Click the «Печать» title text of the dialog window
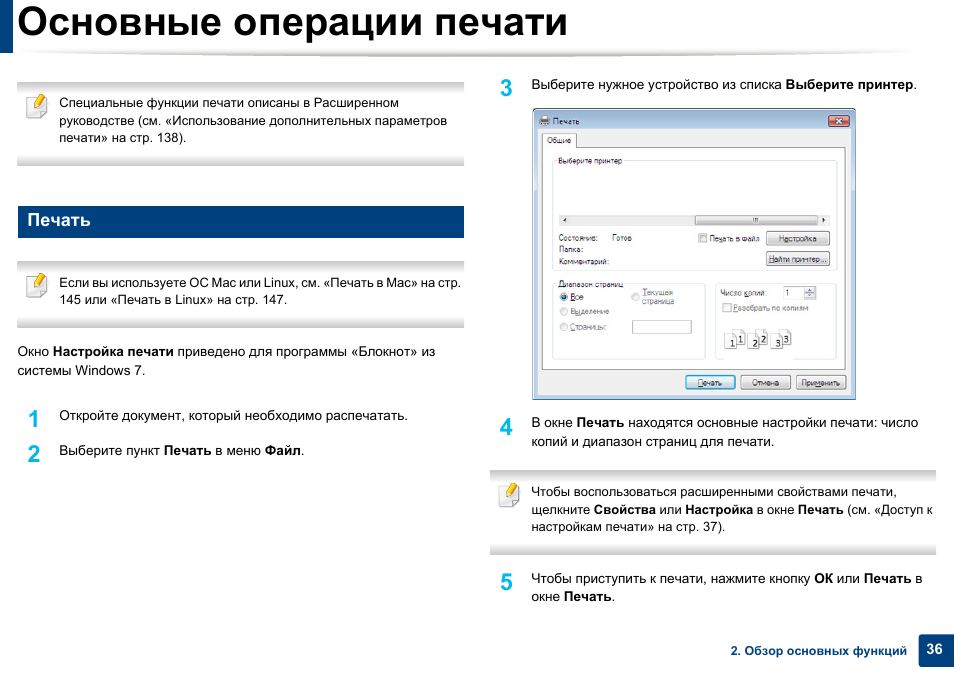The width and height of the screenshot is (954, 675). tap(566, 122)
